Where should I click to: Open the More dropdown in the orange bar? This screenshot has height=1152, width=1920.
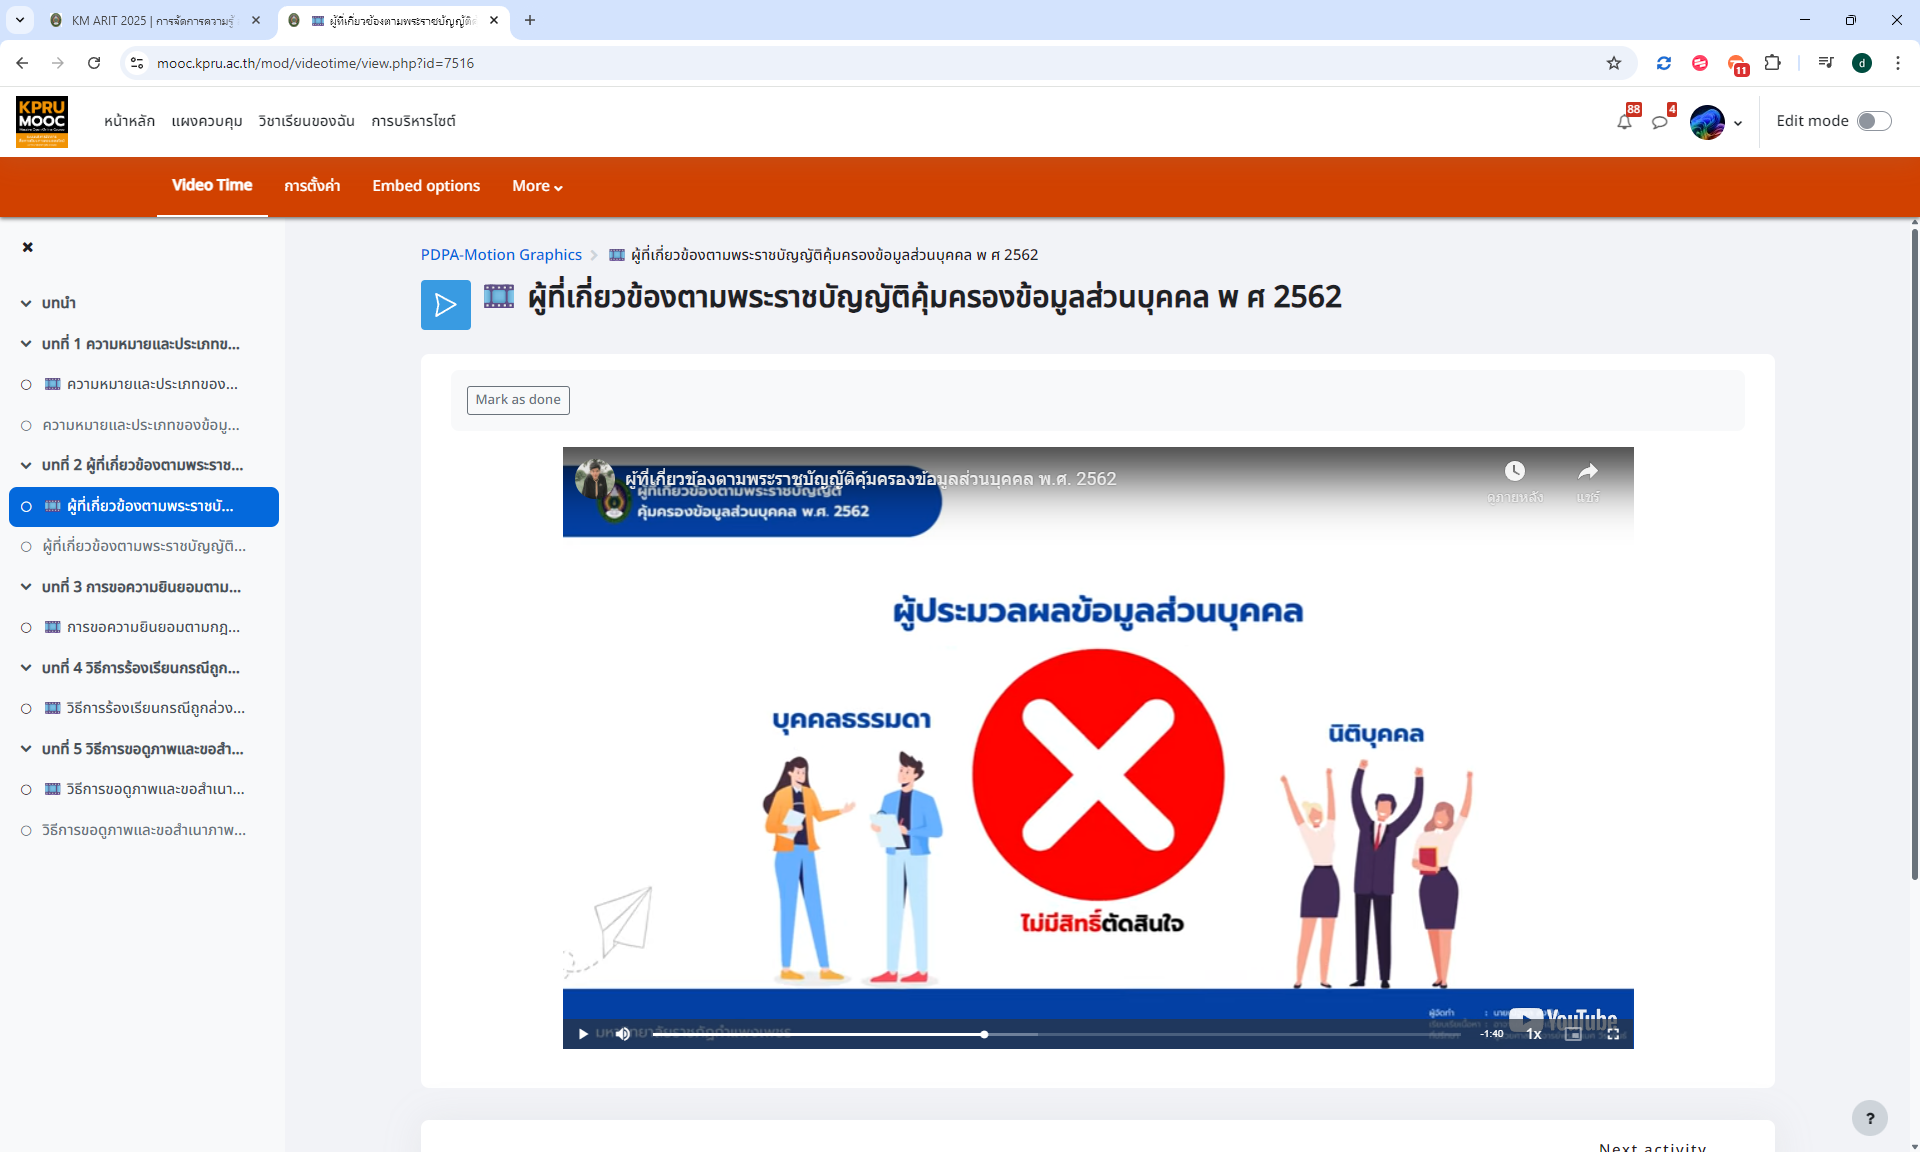(x=536, y=186)
